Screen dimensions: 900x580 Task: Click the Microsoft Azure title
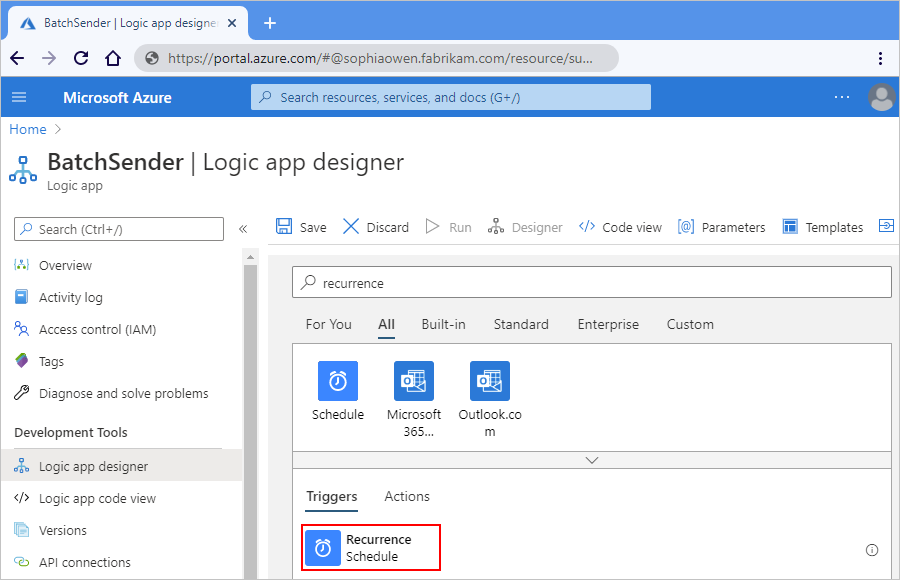(x=117, y=98)
